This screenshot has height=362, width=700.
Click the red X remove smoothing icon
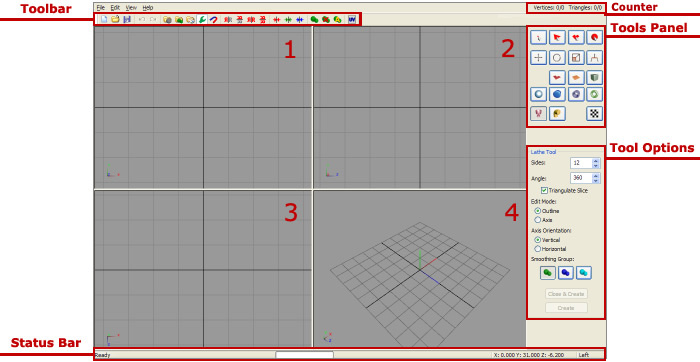click(326, 20)
